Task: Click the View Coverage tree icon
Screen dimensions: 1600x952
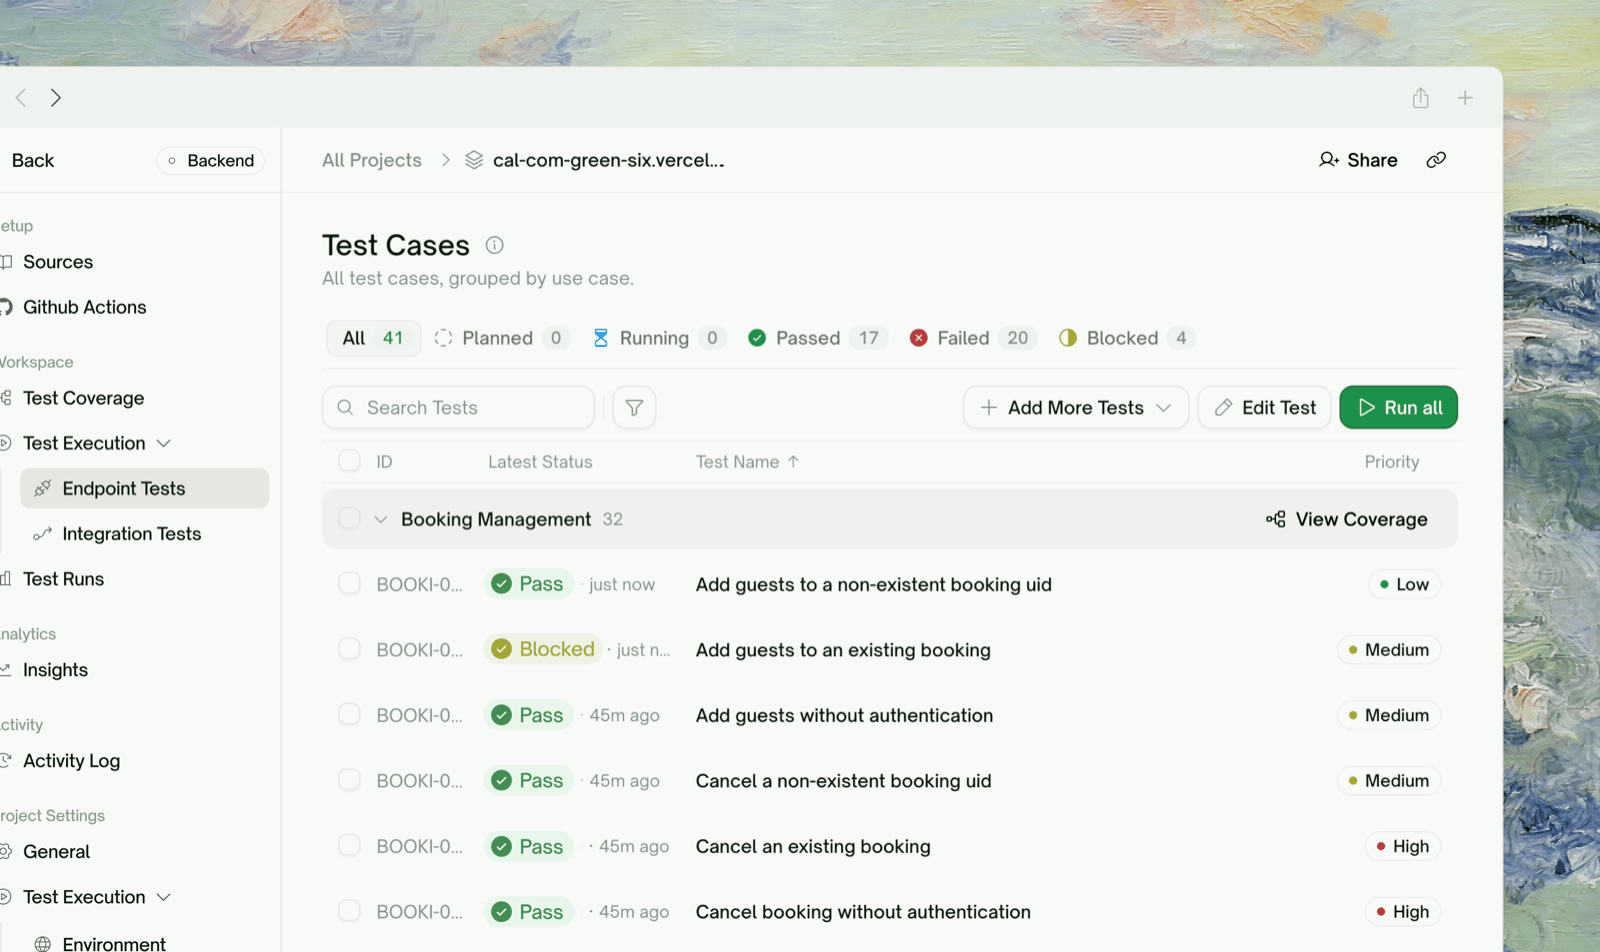Action: 1275,519
